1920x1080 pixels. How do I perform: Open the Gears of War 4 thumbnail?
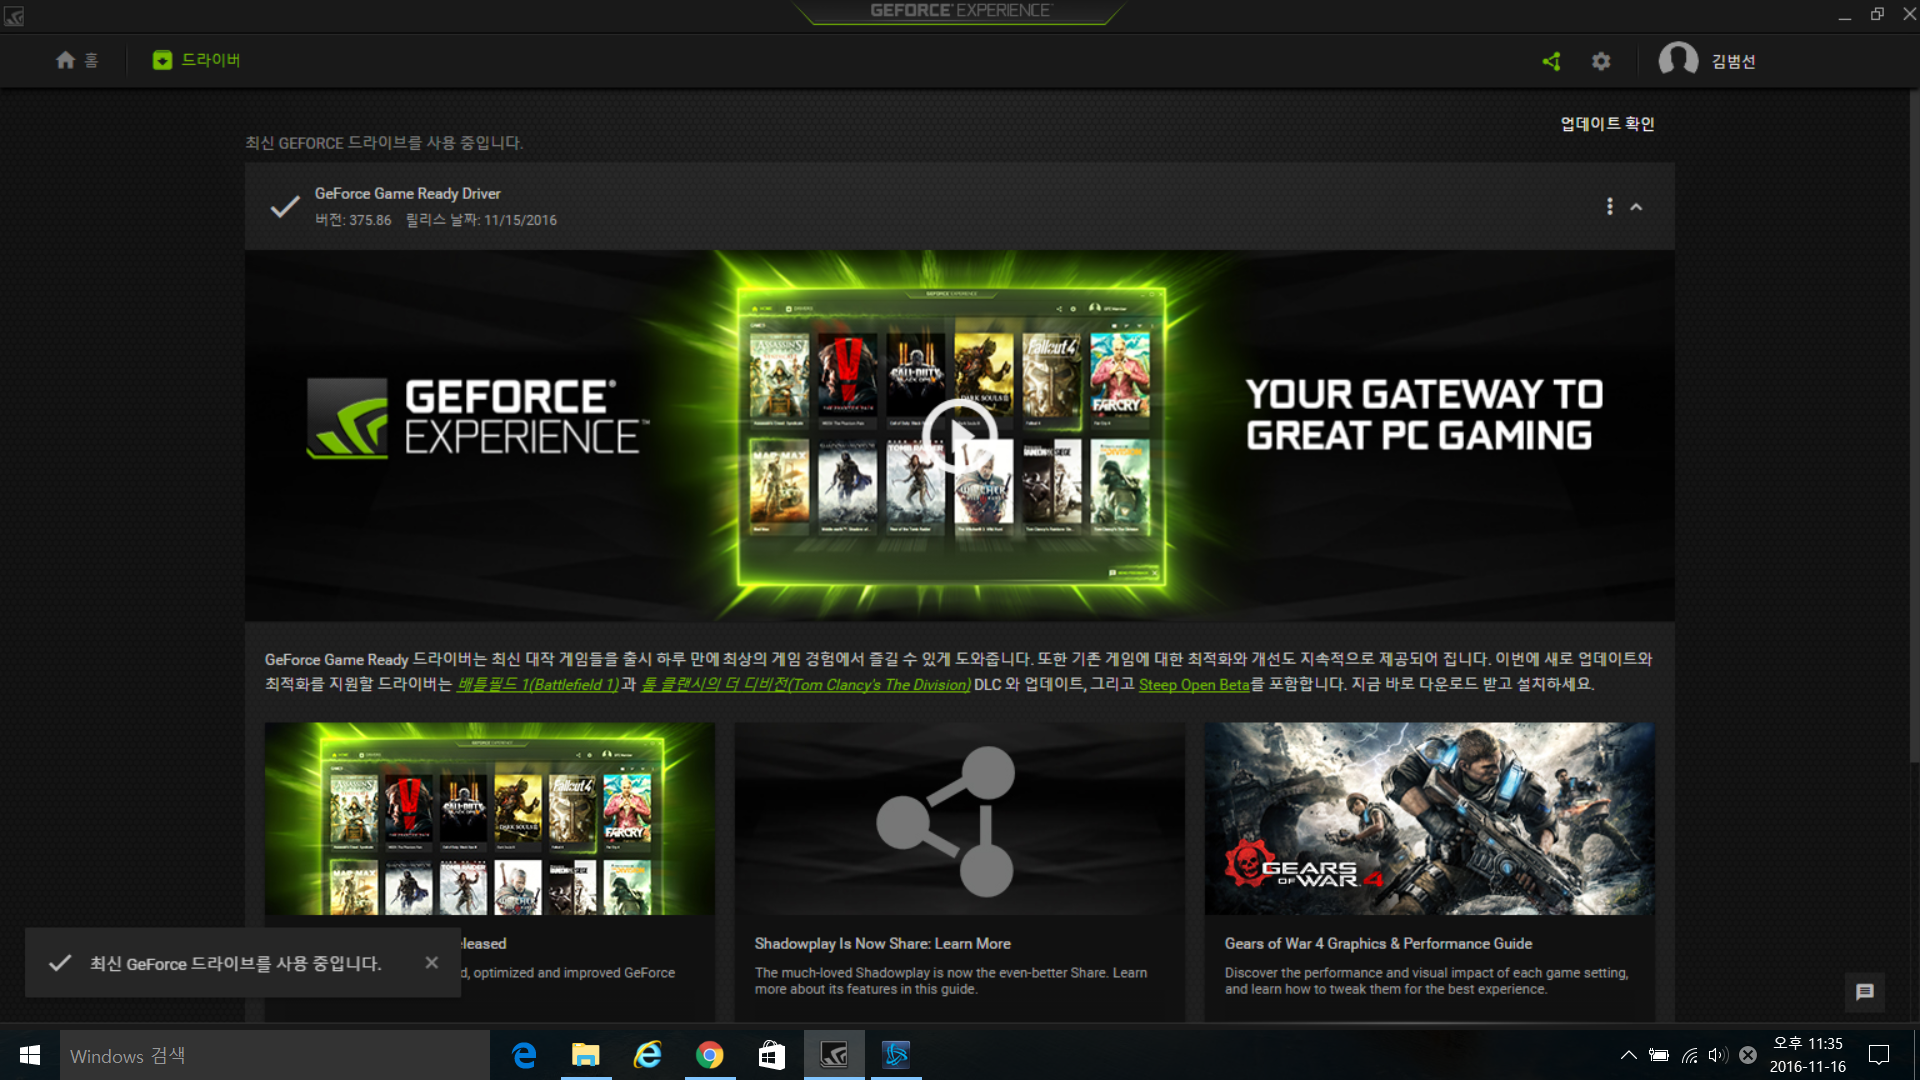[x=1430, y=818]
